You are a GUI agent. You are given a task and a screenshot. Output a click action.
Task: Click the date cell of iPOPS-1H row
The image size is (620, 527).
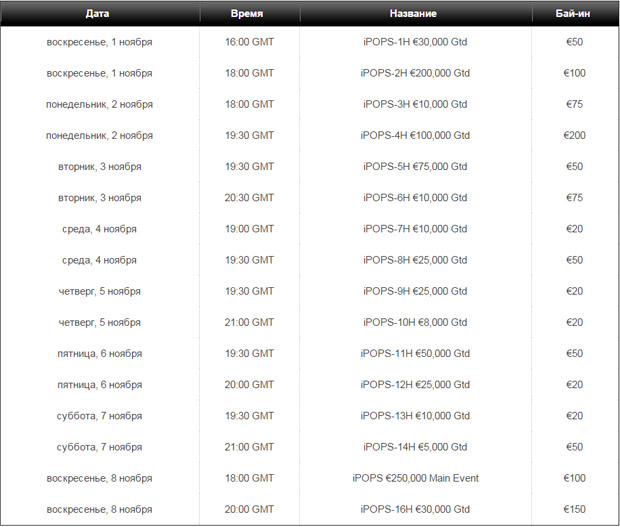point(100,42)
